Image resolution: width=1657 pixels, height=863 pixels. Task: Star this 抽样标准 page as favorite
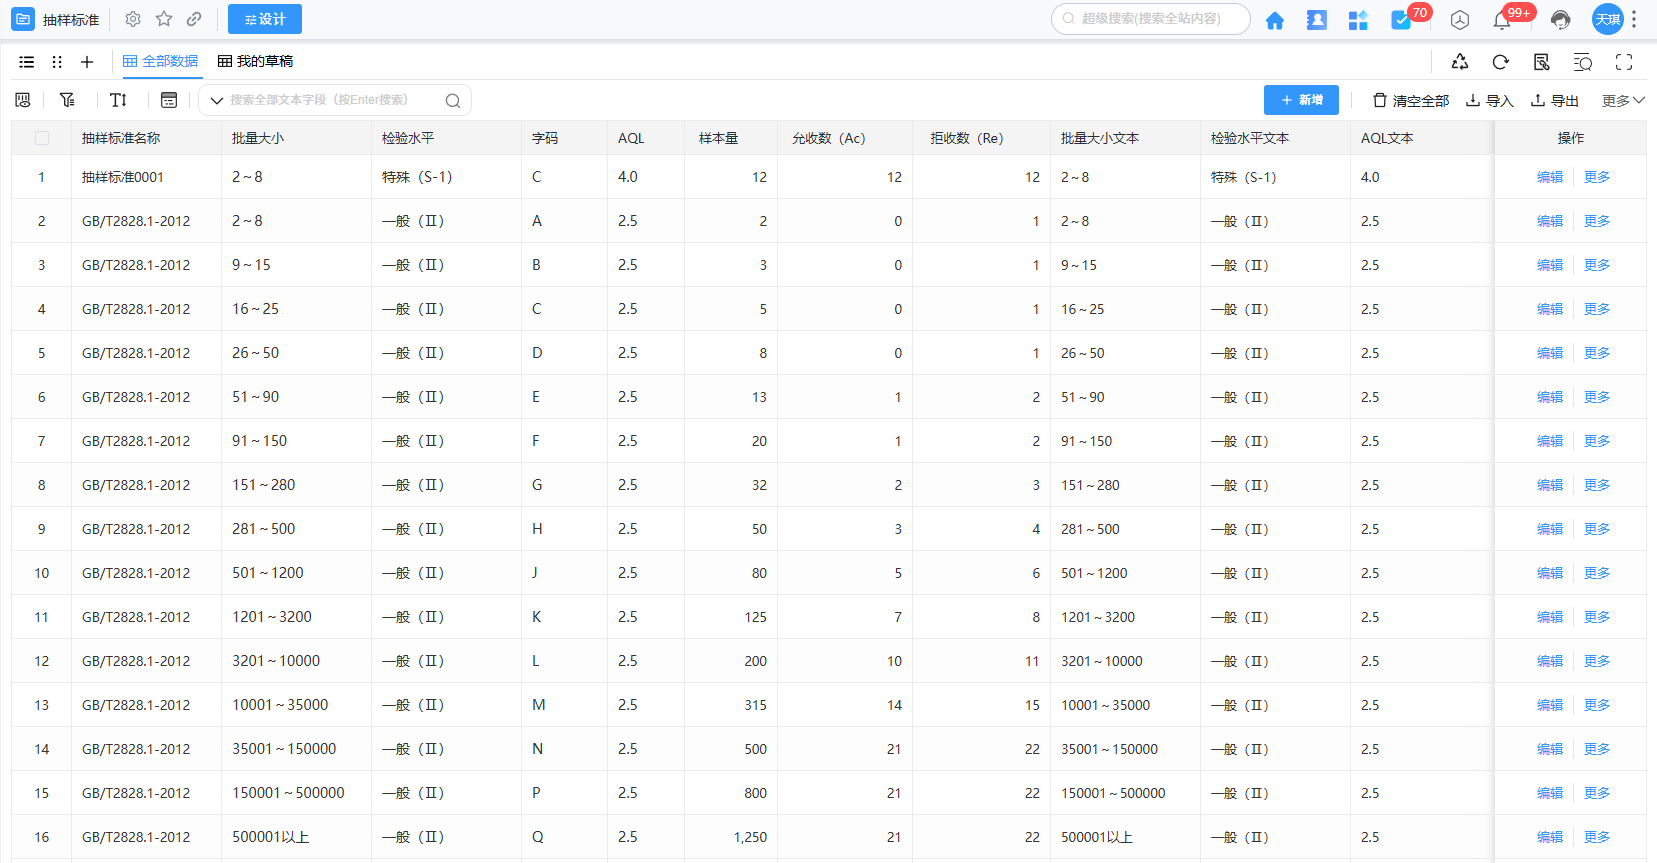coord(164,19)
